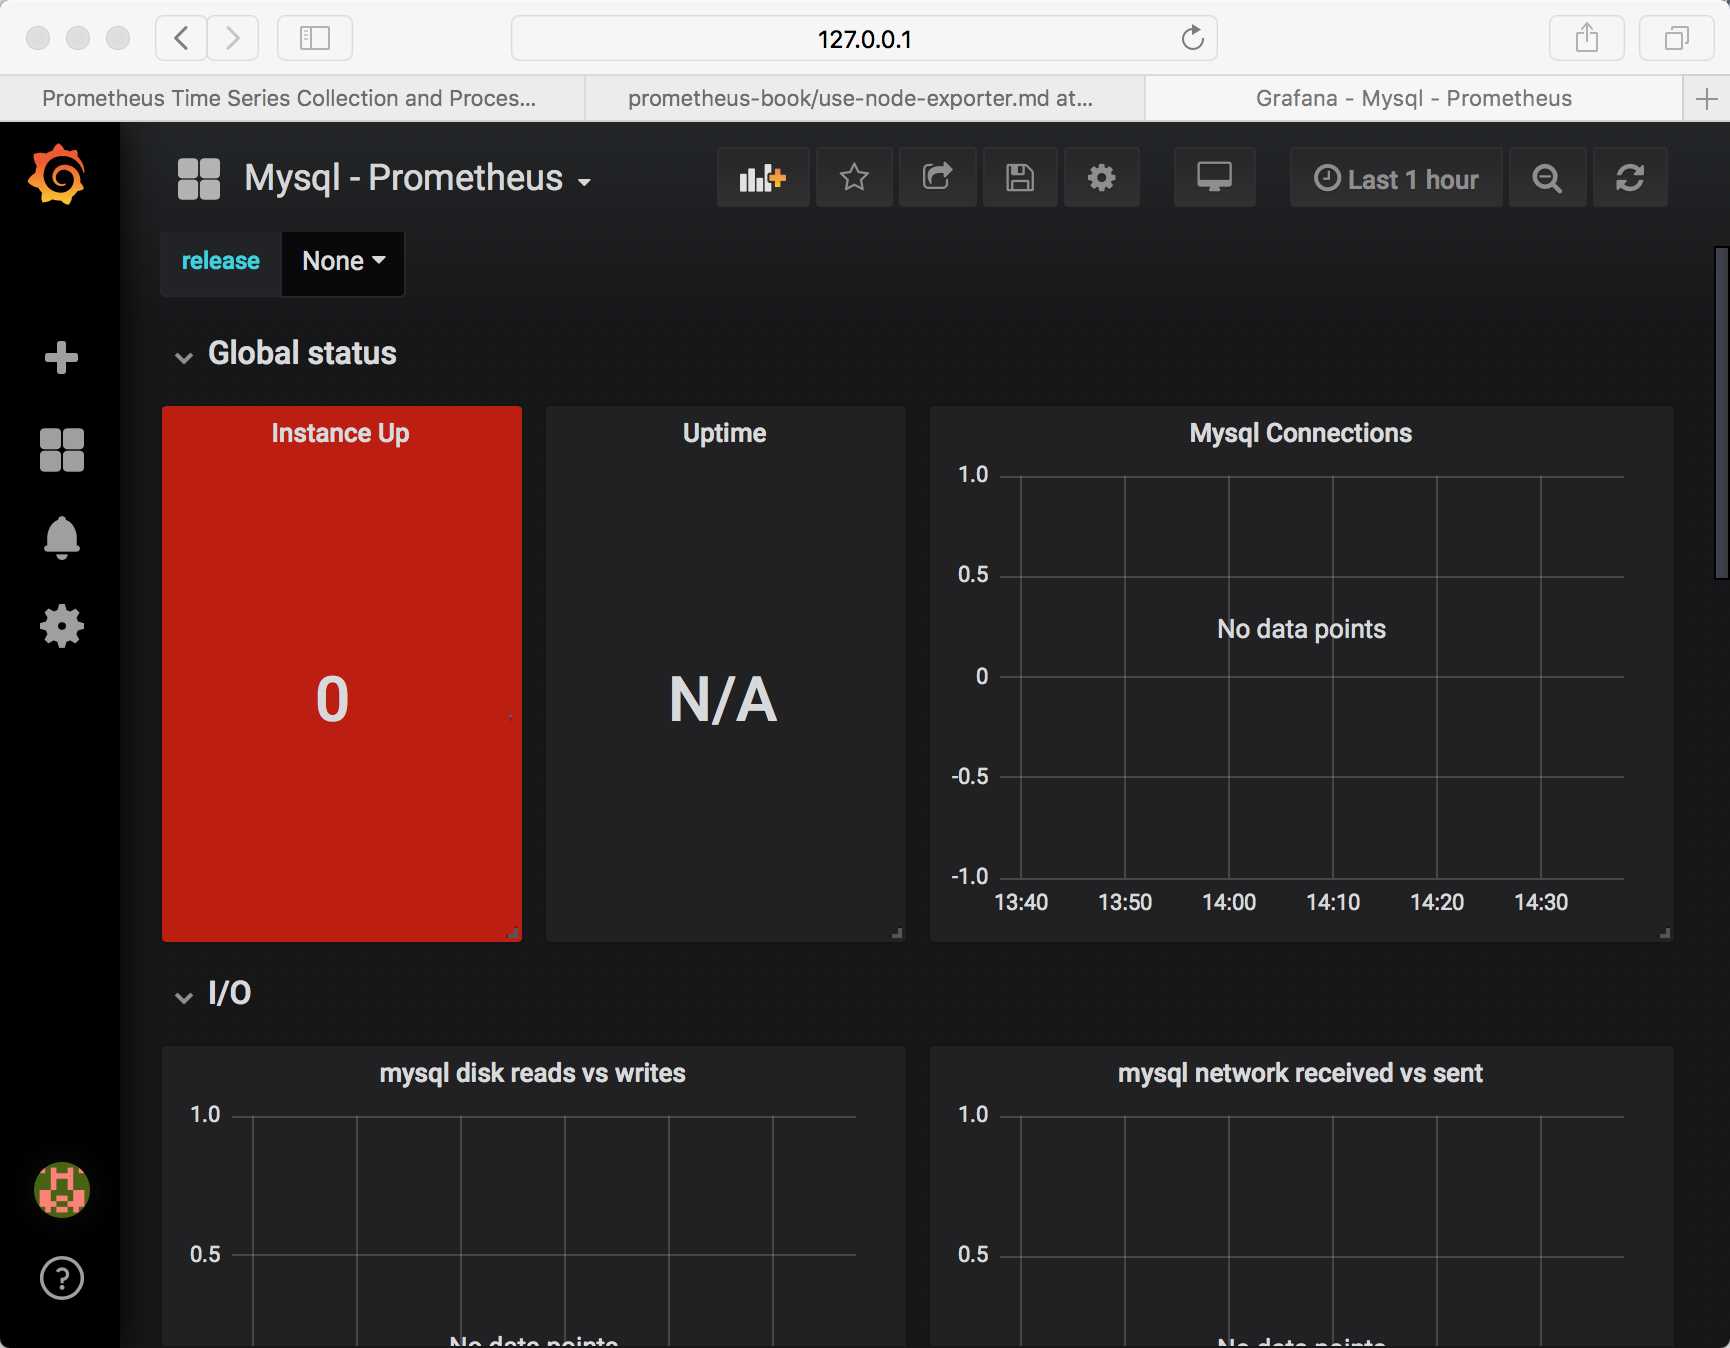Image resolution: width=1730 pixels, height=1348 pixels.
Task: Open the Create plus menu in sidebar
Action: (x=61, y=357)
